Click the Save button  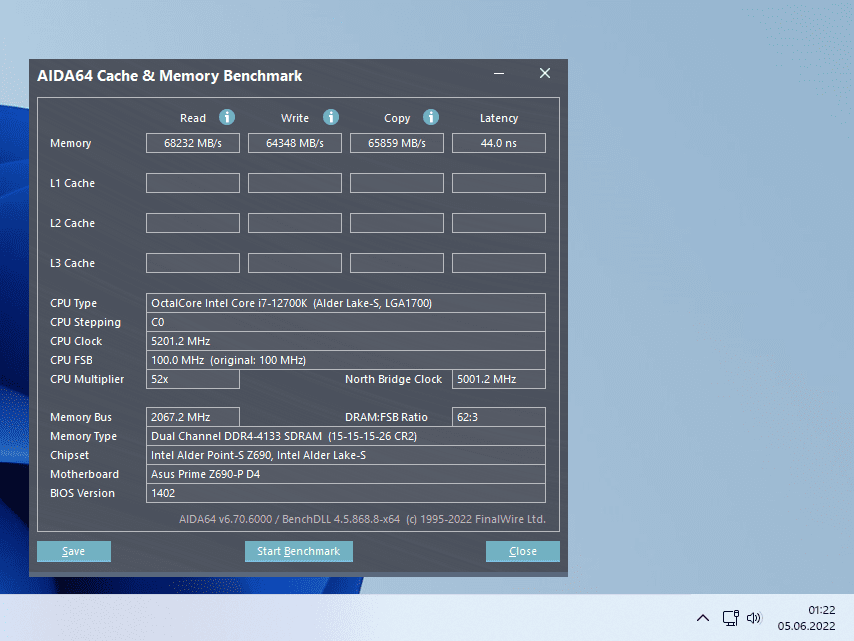[x=74, y=551]
